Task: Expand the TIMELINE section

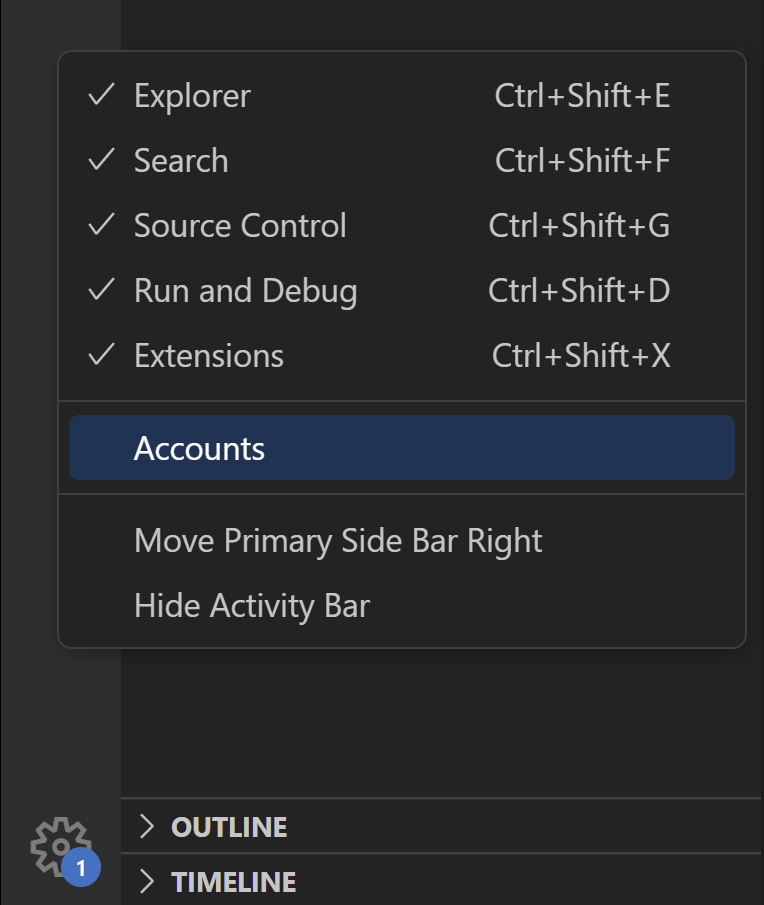Action: pyautogui.click(x=146, y=881)
